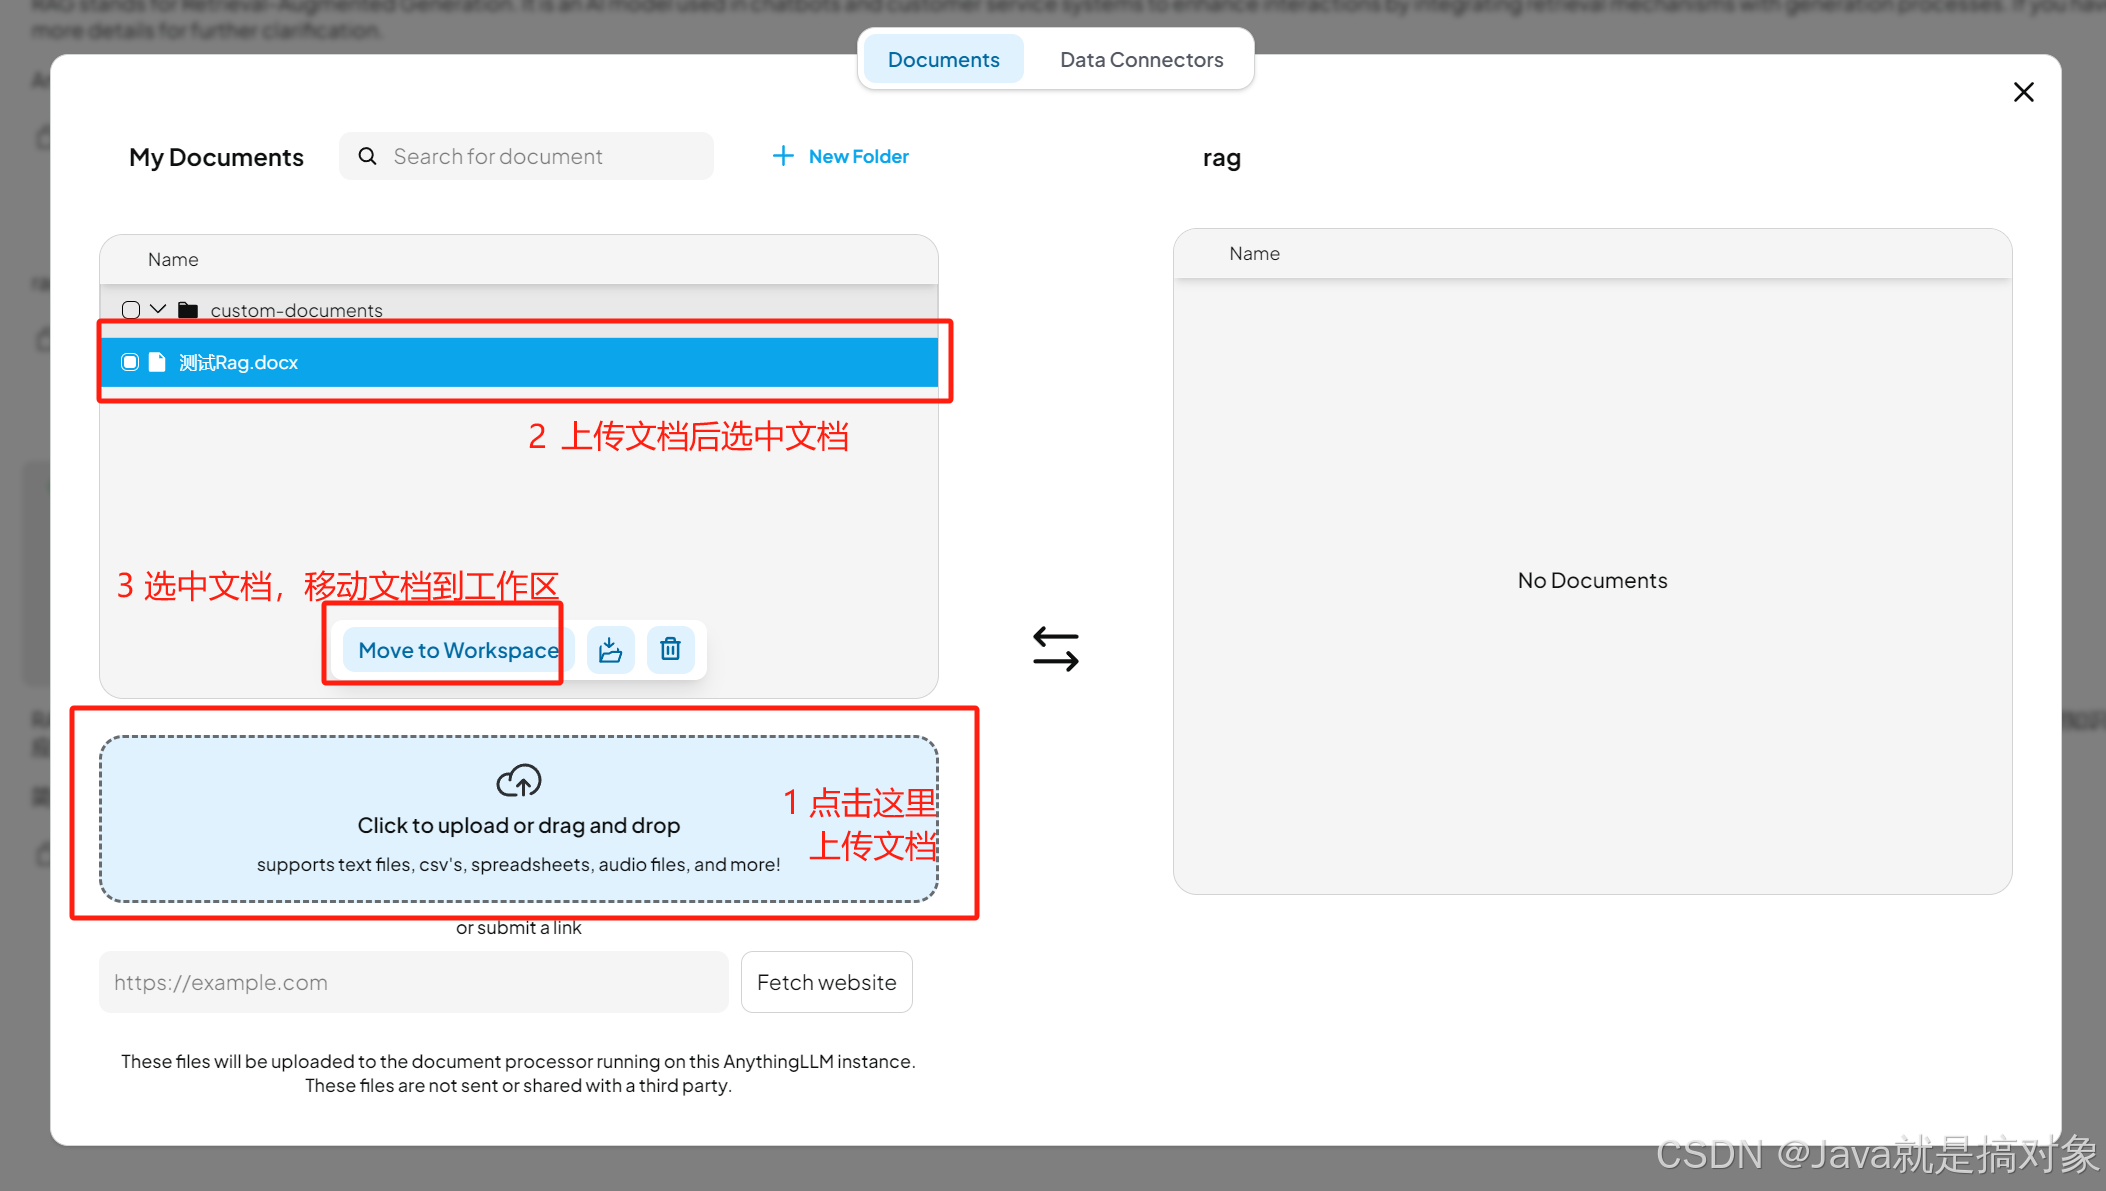2106x1191 pixels.
Task: Click the https://example.com link input
Action: (413, 982)
